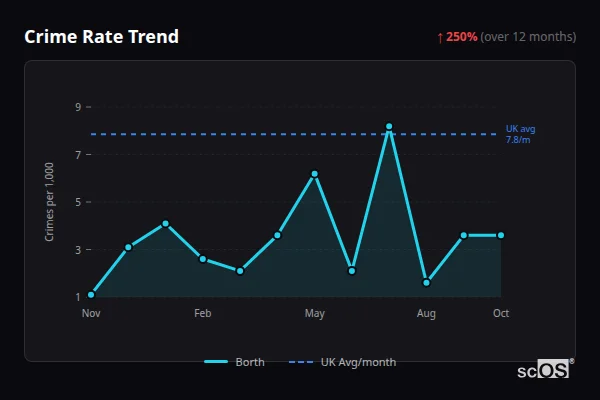Select the July highest data point
Image resolution: width=600 pixels, height=400 pixels.
pos(389,126)
